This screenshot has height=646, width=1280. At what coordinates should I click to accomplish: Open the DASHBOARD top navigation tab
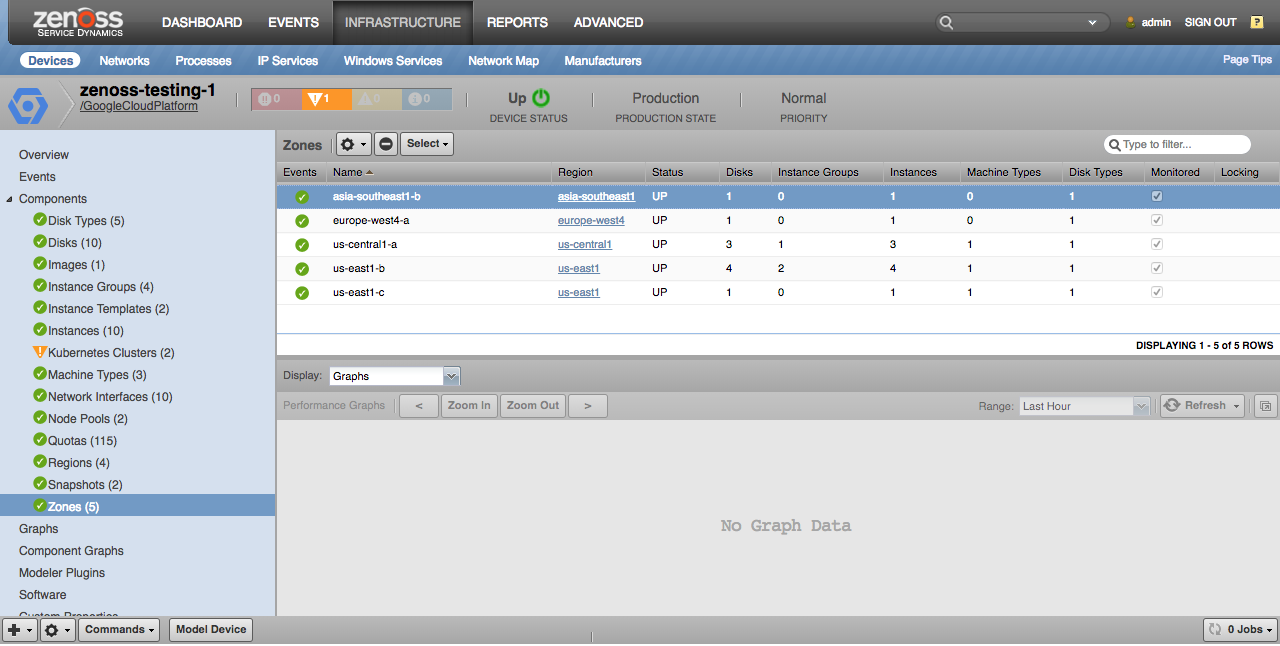(202, 22)
